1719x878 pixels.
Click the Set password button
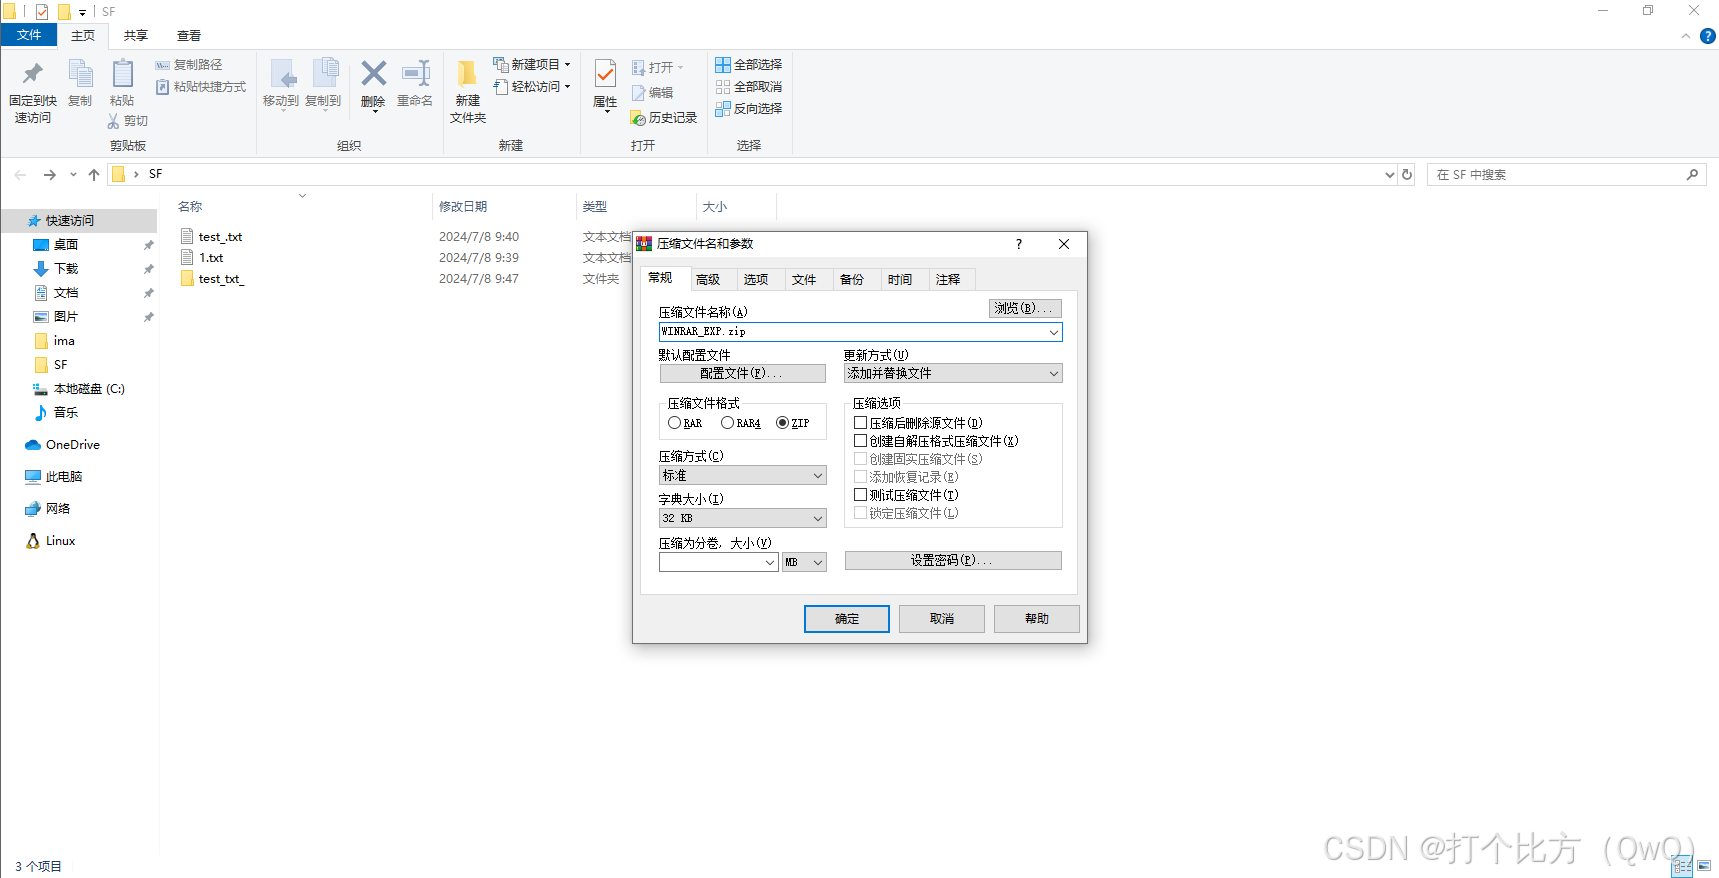pos(953,561)
